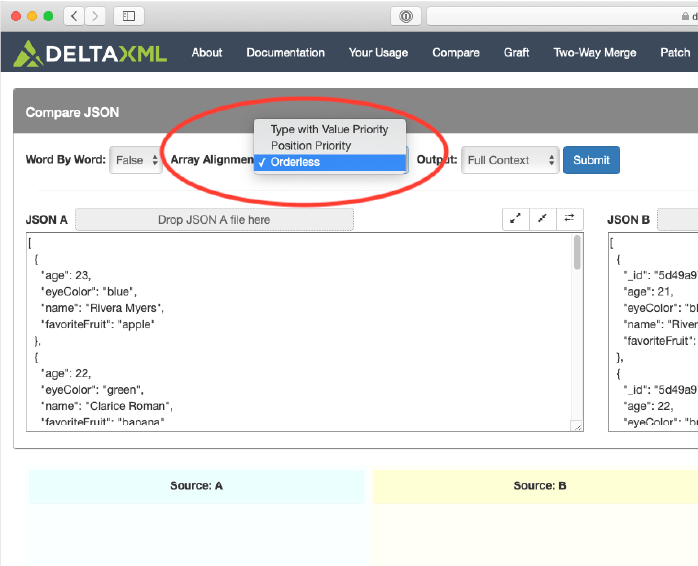Screen dimensions: 698x566
Task: Click the swap JSON A and B icon
Action: click(569, 219)
